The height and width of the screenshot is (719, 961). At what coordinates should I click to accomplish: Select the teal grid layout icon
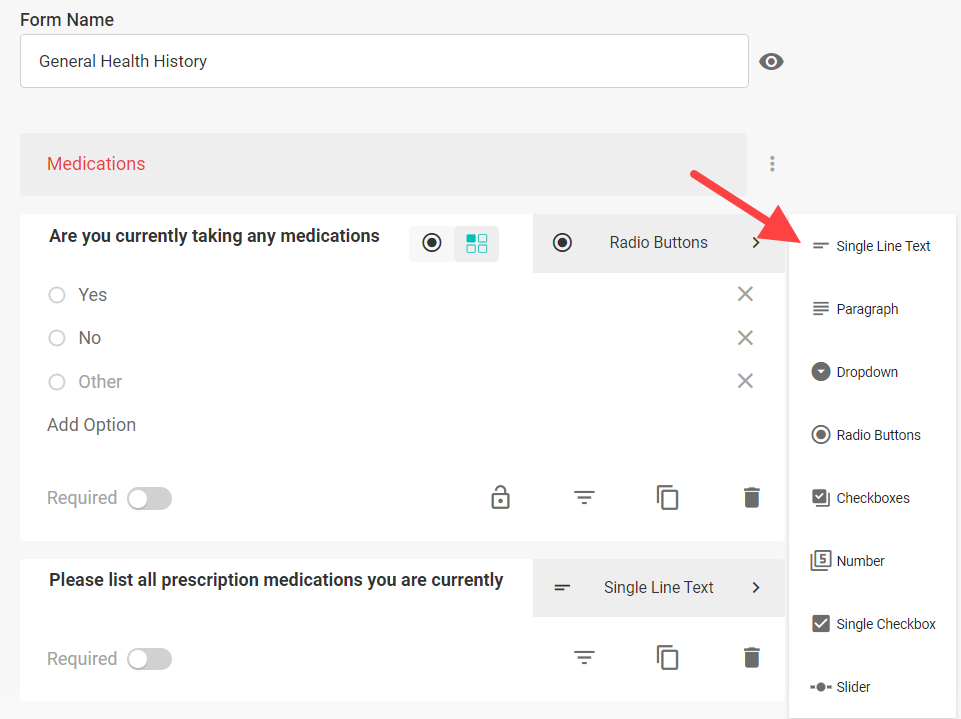pyautogui.click(x=477, y=243)
